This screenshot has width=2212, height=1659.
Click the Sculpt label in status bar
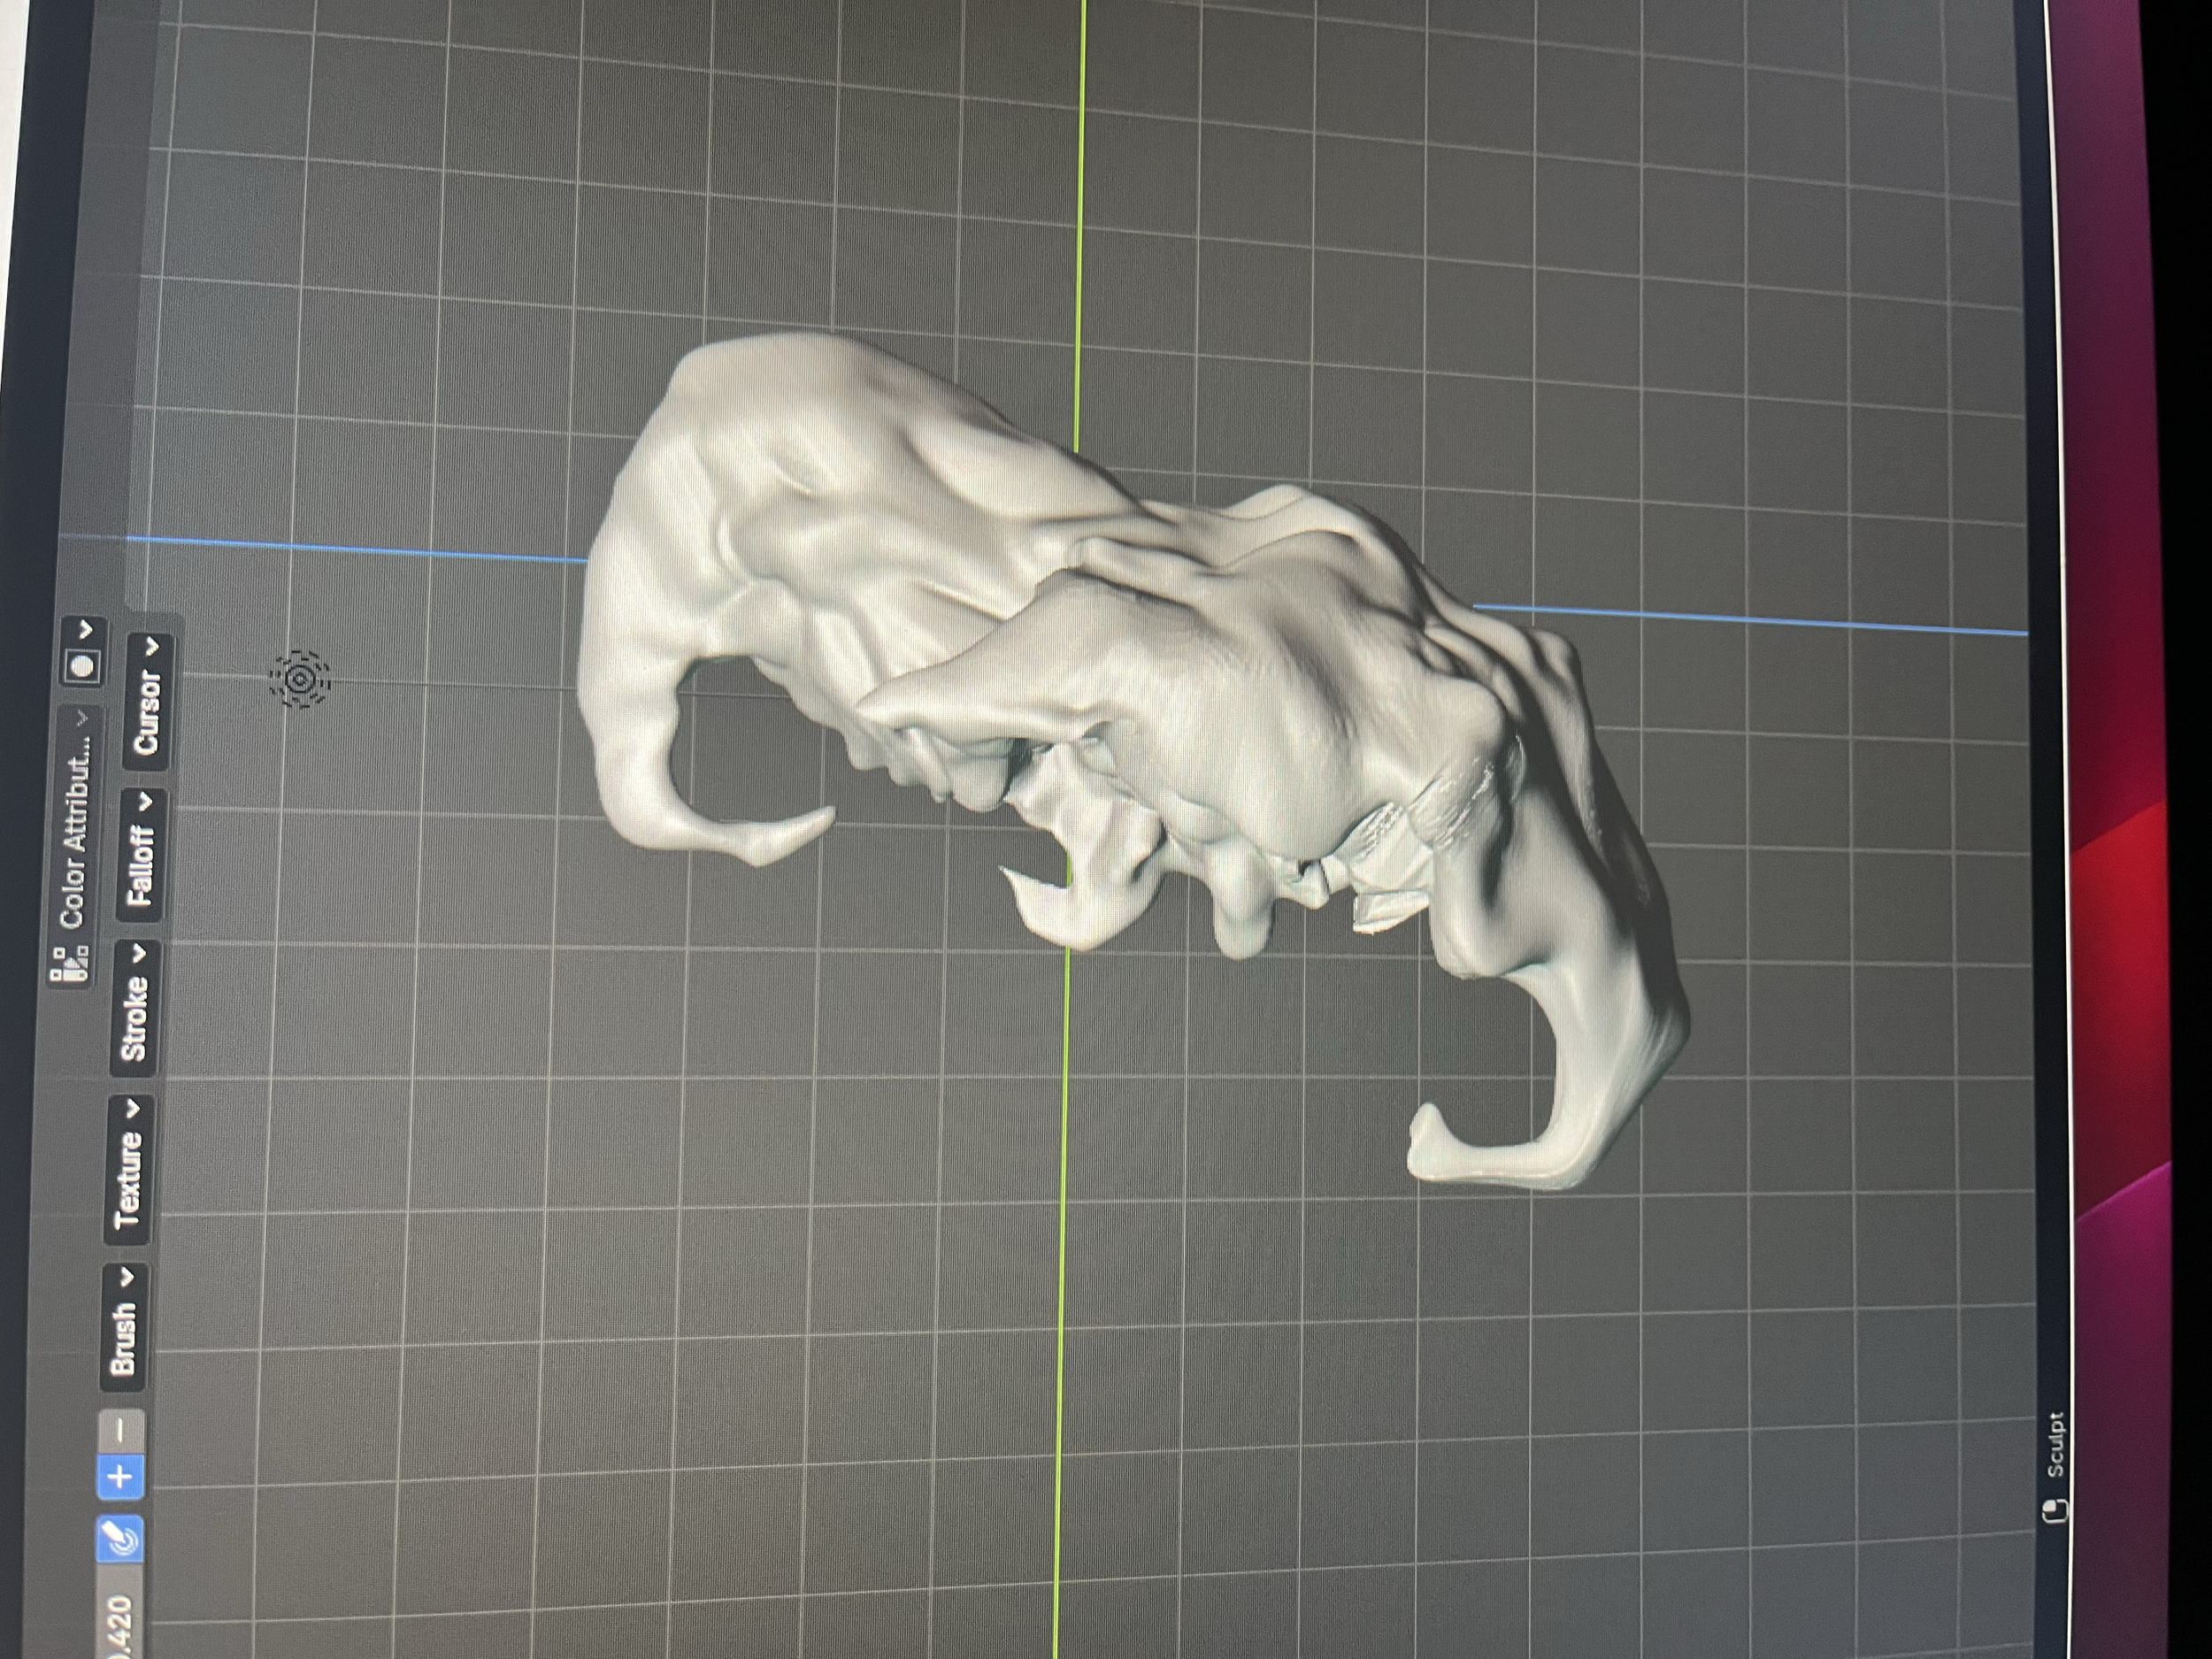2055,1444
